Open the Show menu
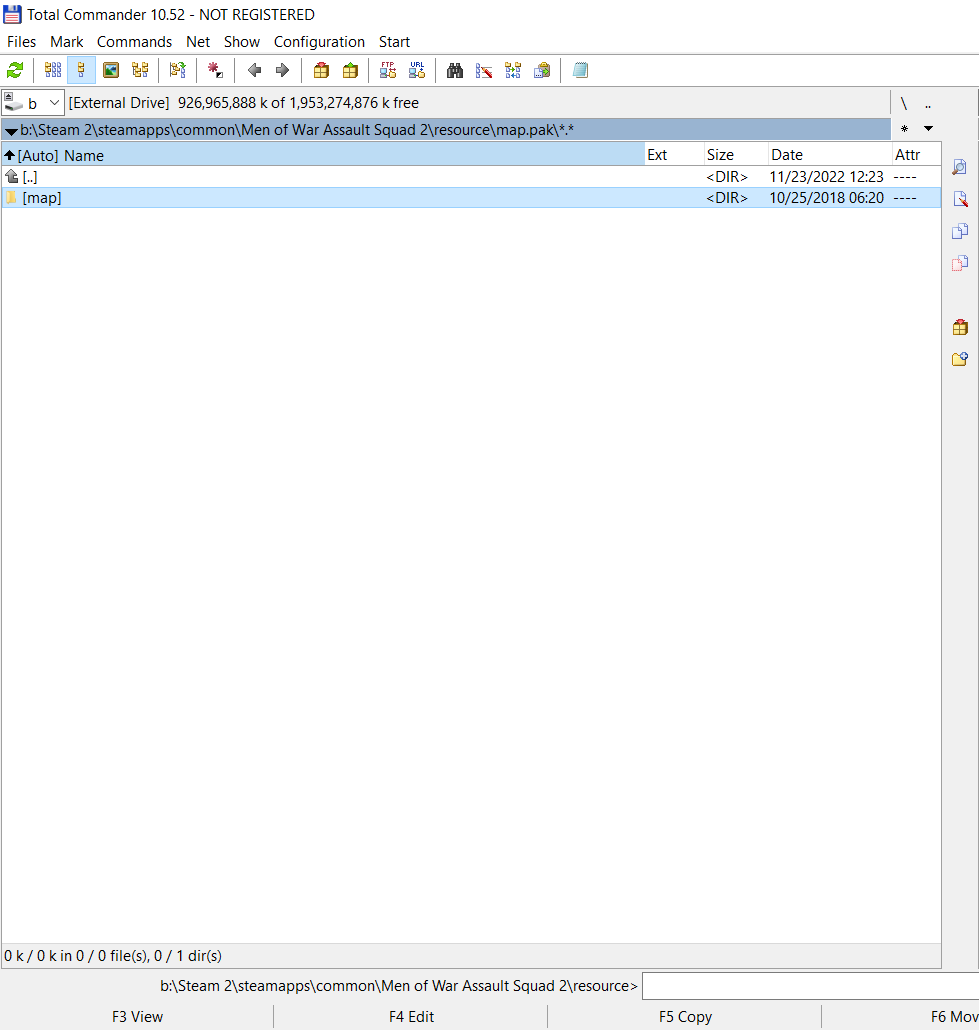 click(242, 41)
